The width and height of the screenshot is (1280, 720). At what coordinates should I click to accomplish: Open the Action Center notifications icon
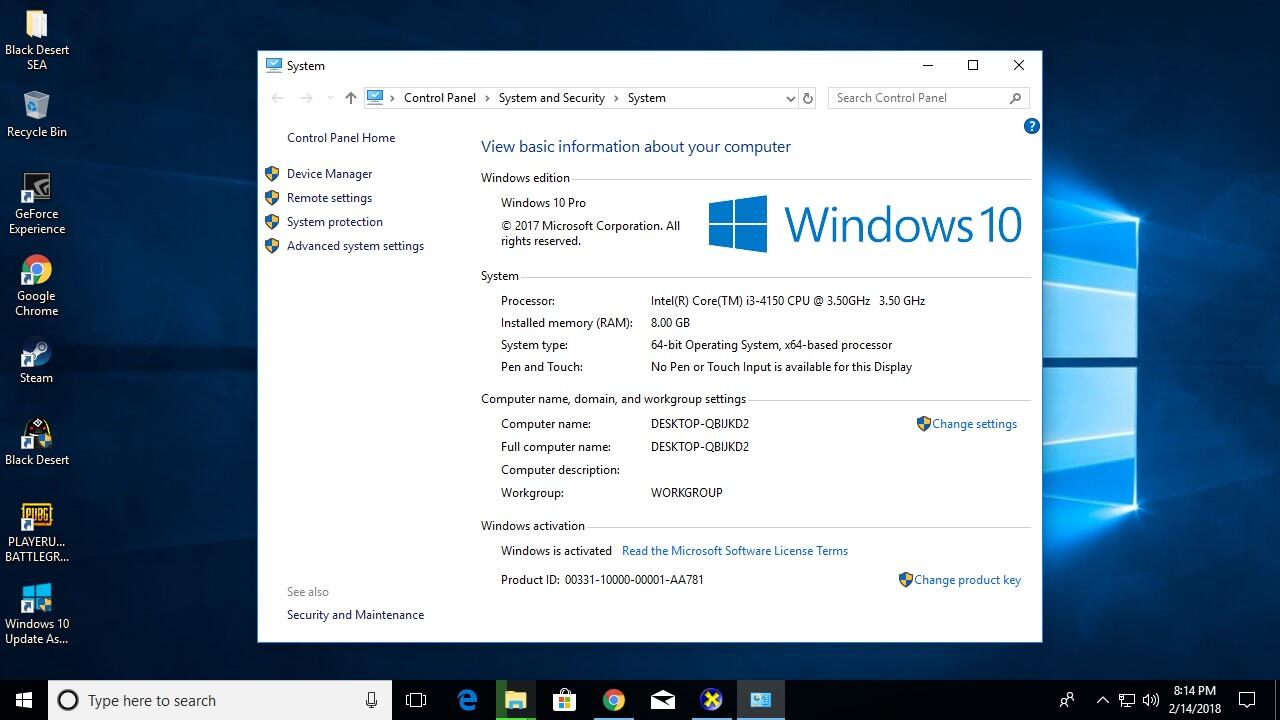click(x=1247, y=700)
